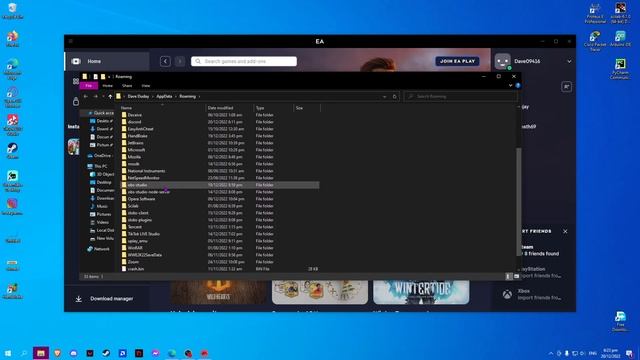The width and height of the screenshot is (640, 360).
Task: Select the Home tab in EA app
Action: pyautogui.click(x=107, y=61)
